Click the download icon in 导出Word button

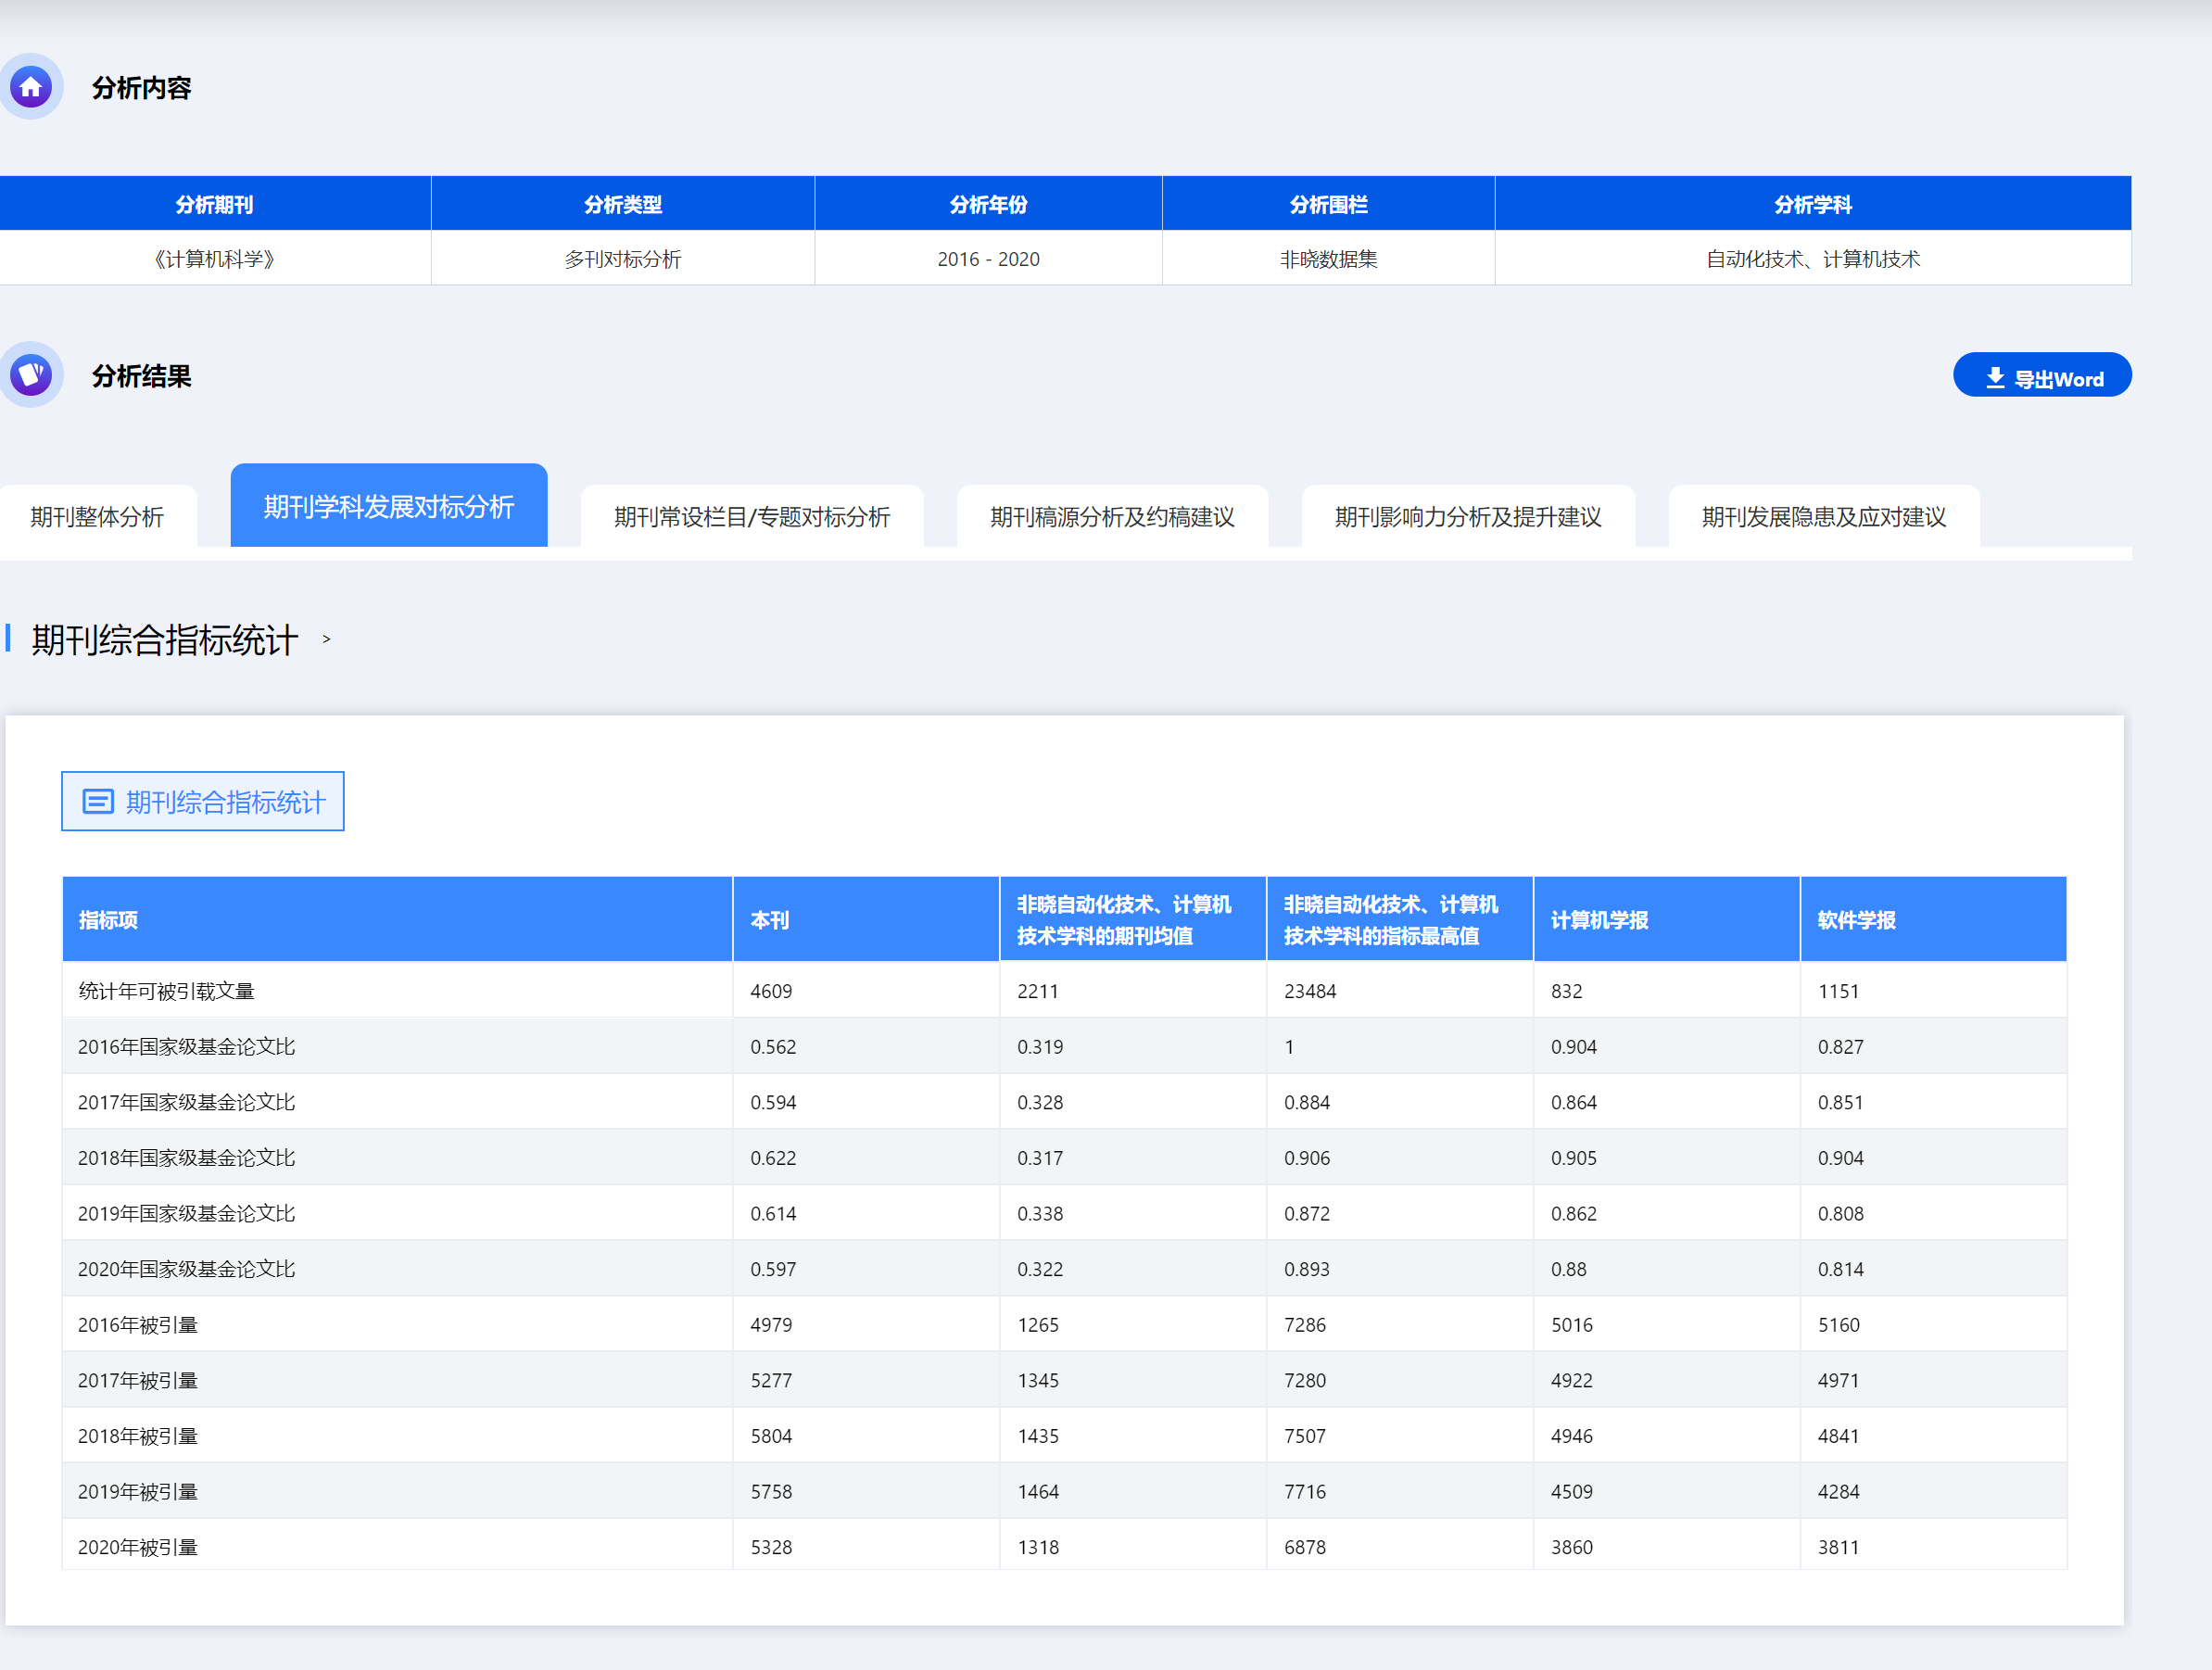click(x=1995, y=378)
